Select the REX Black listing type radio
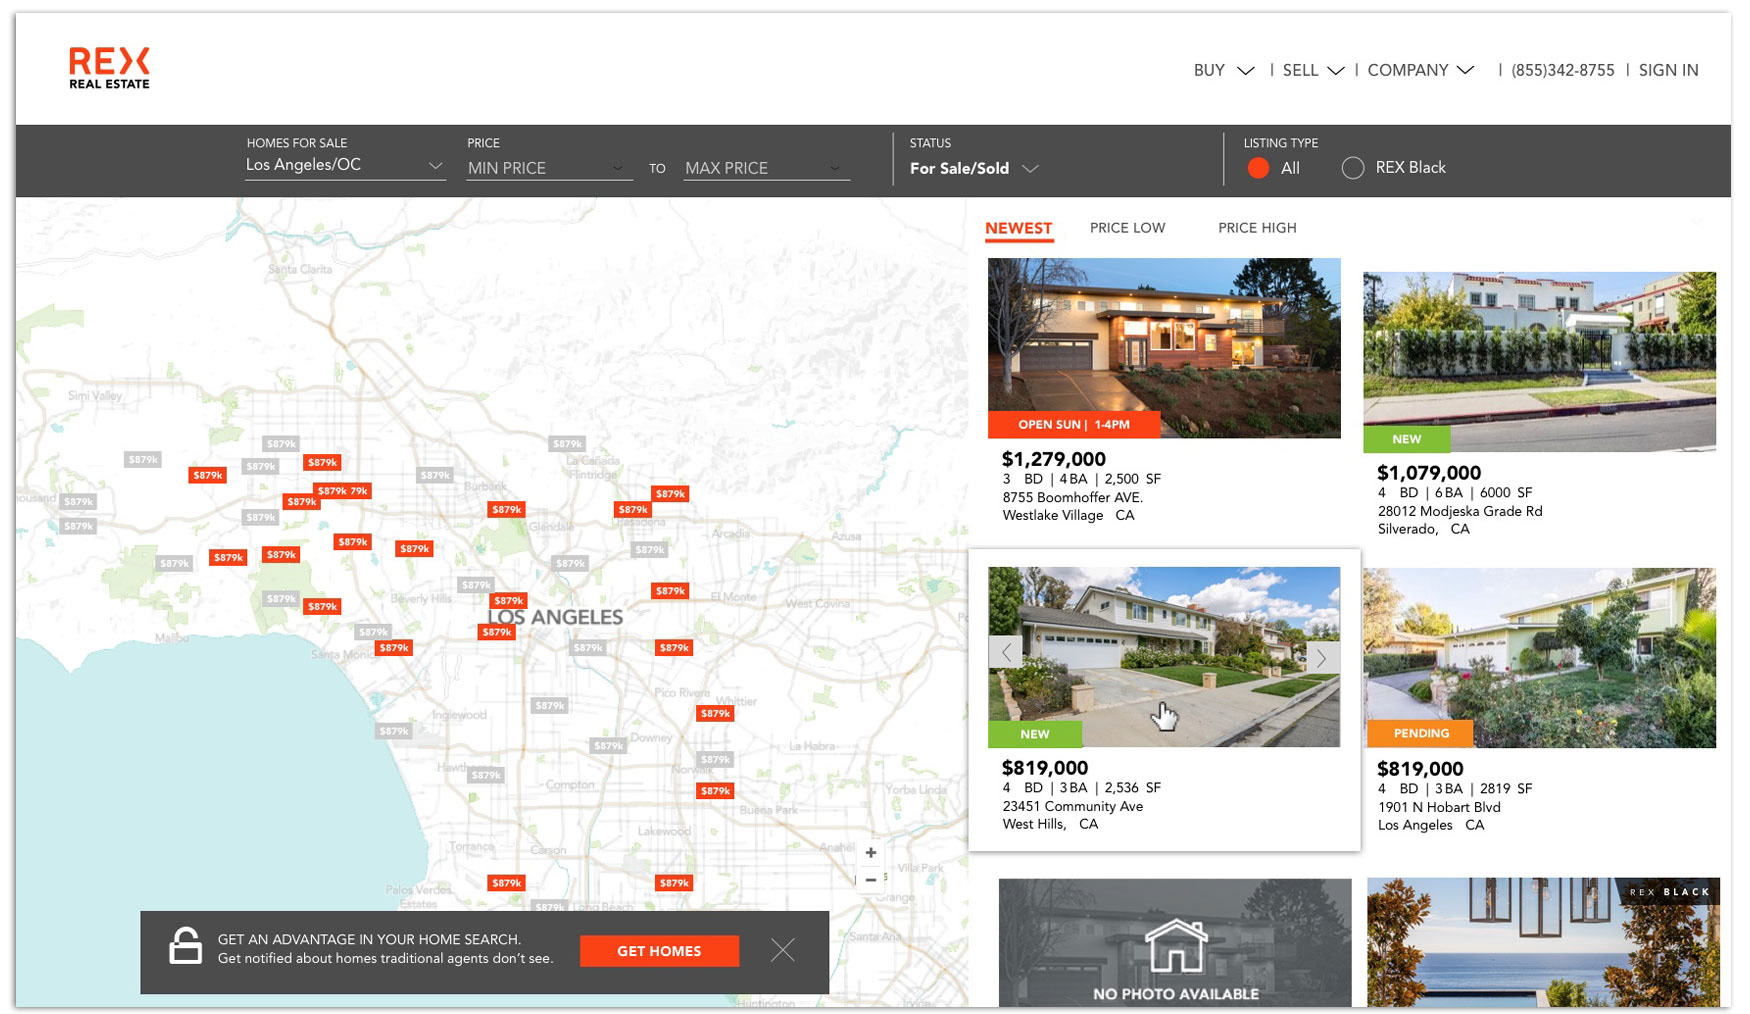 [x=1352, y=168]
